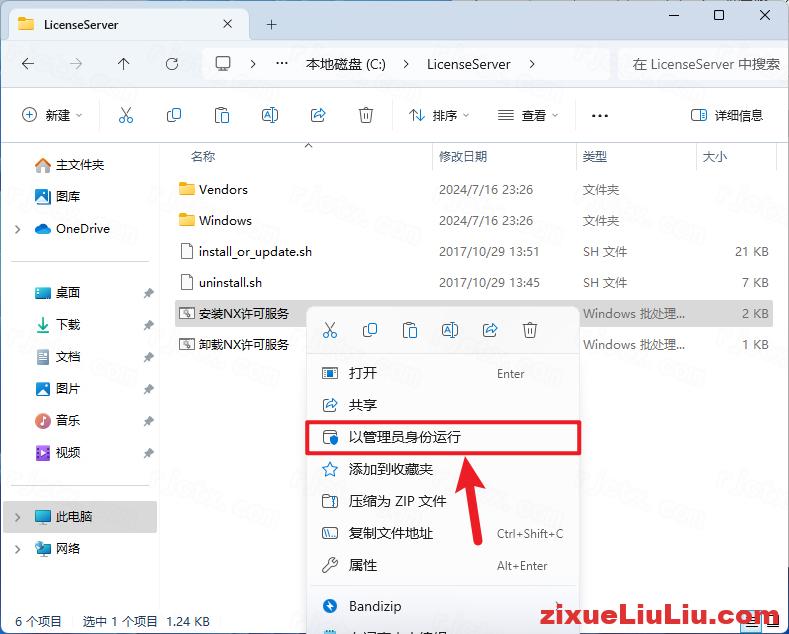This screenshot has height=634, width=789.
Task: Click the context menu Share icon
Action: (490, 330)
